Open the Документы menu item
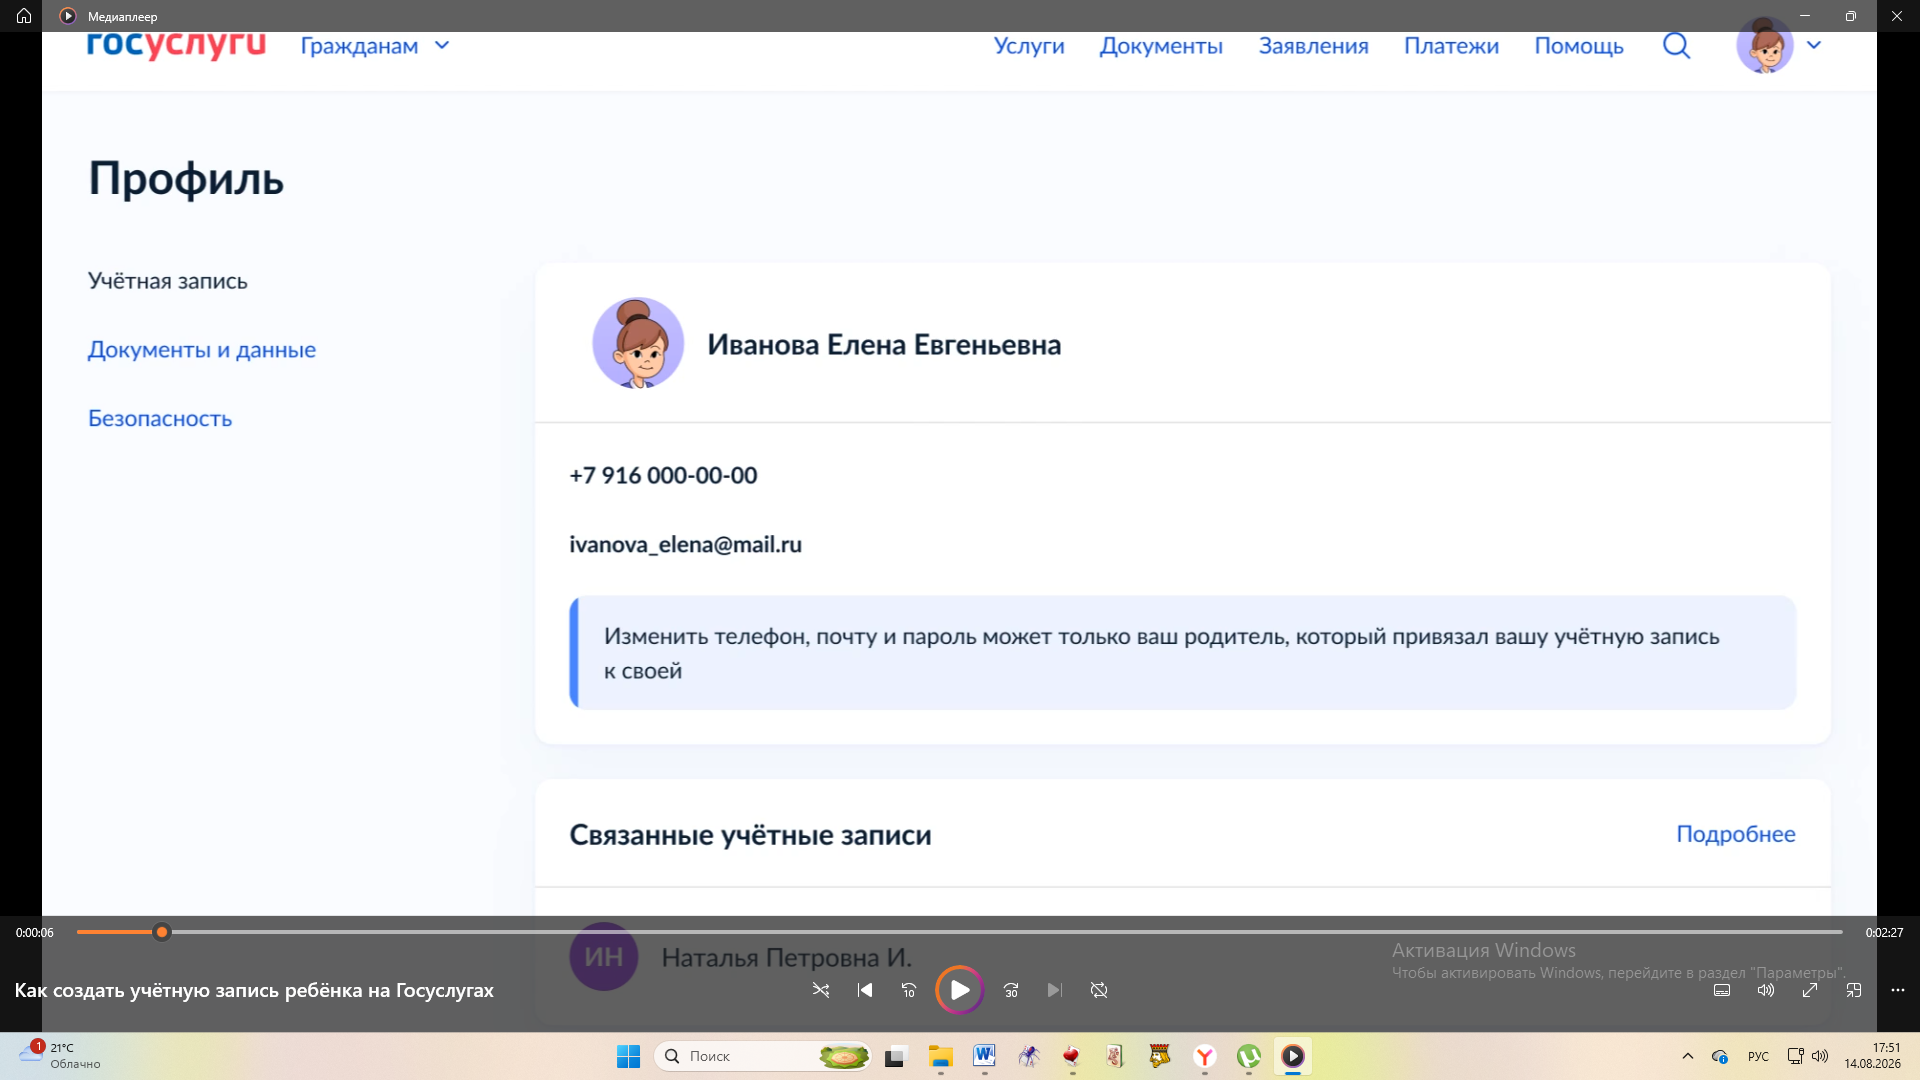 point(1161,46)
